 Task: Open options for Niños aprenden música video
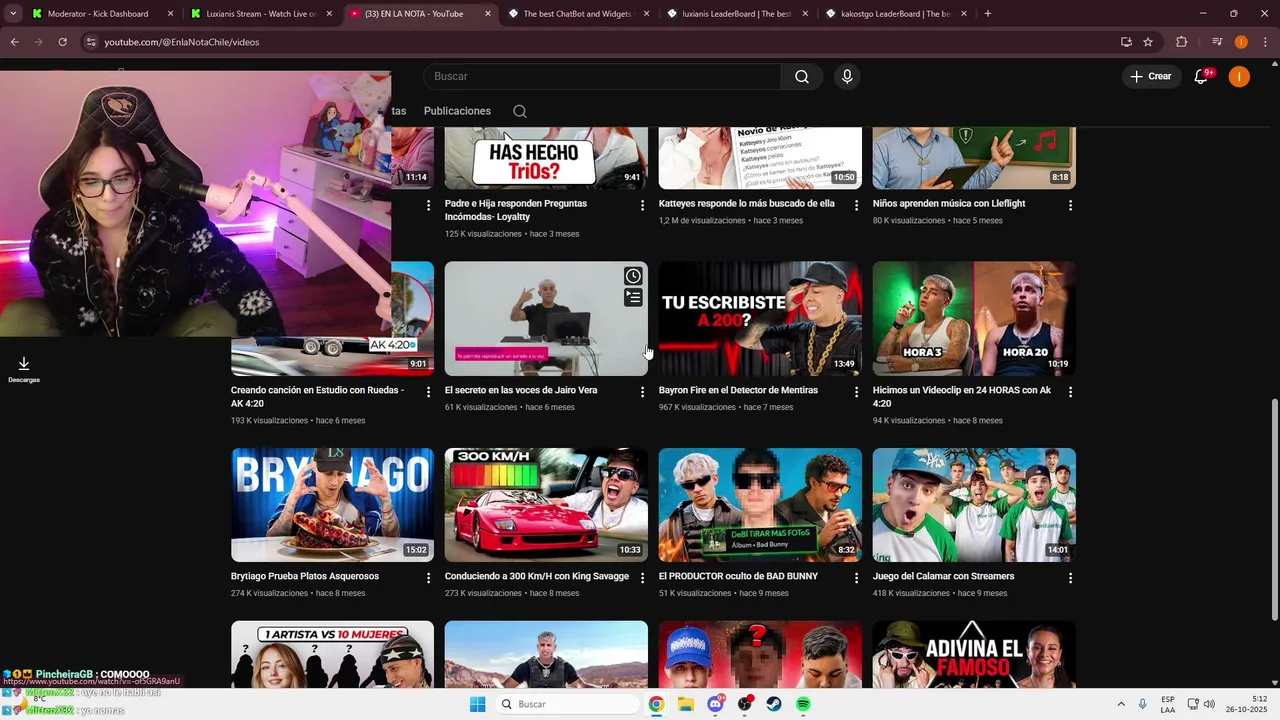[x=1070, y=205]
